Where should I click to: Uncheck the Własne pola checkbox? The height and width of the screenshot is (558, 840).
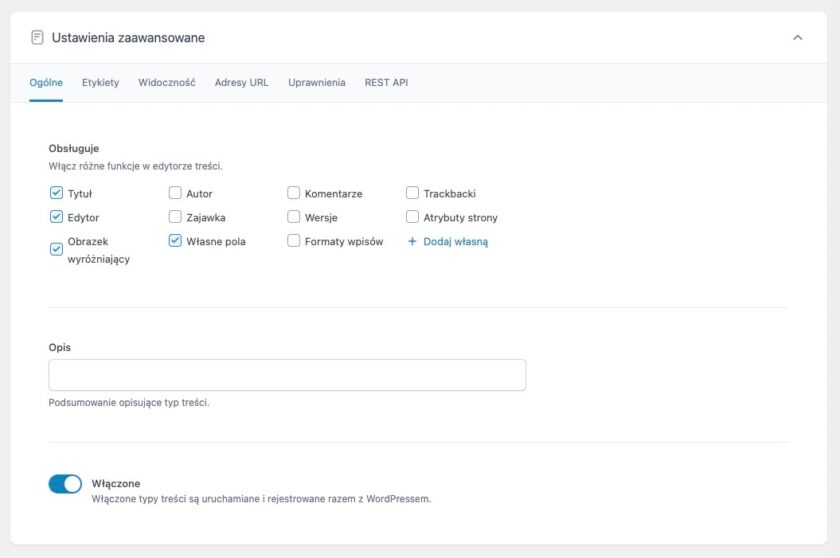coord(175,241)
